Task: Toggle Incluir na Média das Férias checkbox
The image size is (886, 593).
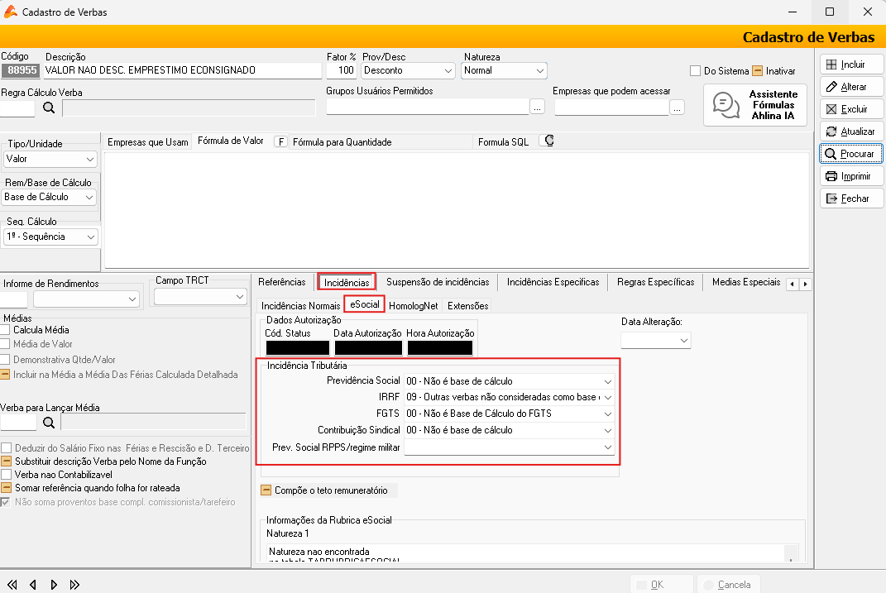Action: [x=6, y=374]
